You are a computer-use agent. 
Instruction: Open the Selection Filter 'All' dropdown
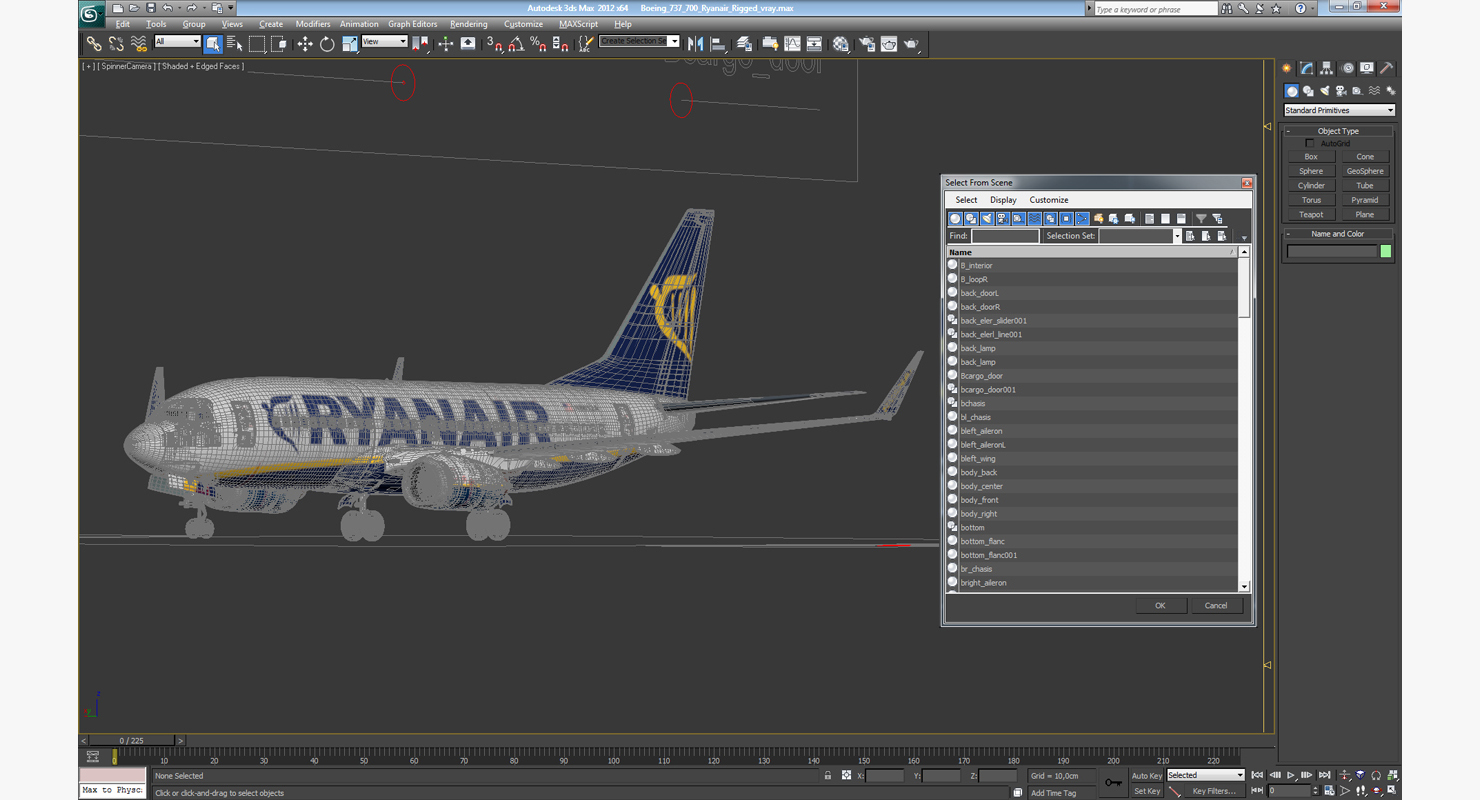178,42
